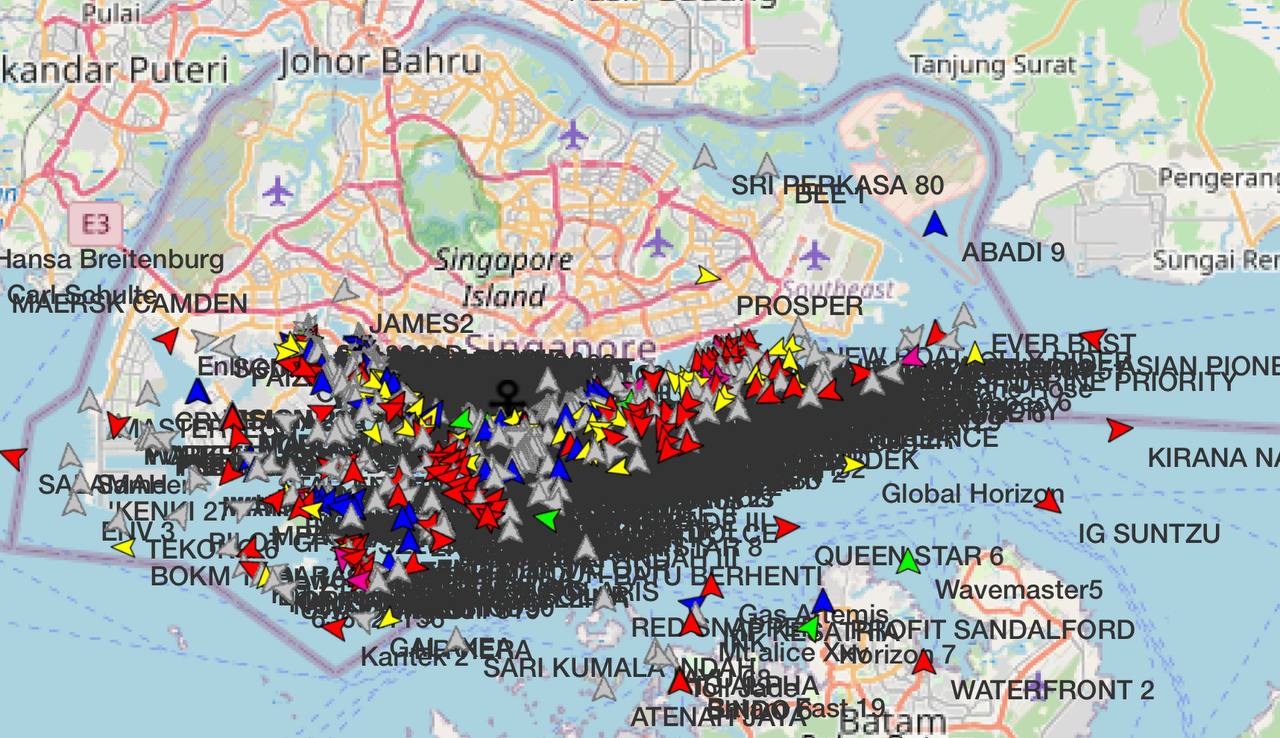Click the Global Horizon ship name
The width and height of the screenshot is (1280, 738).
coord(972,494)
